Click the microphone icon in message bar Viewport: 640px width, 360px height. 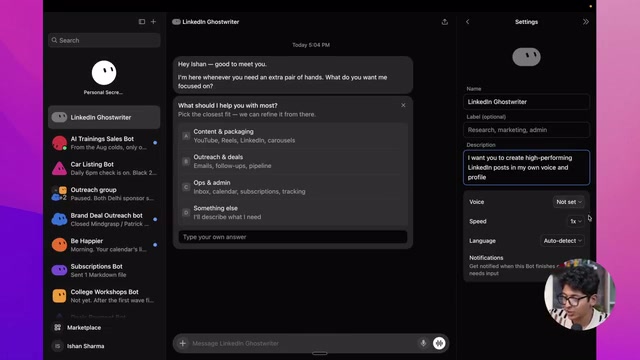coord(423,343)
